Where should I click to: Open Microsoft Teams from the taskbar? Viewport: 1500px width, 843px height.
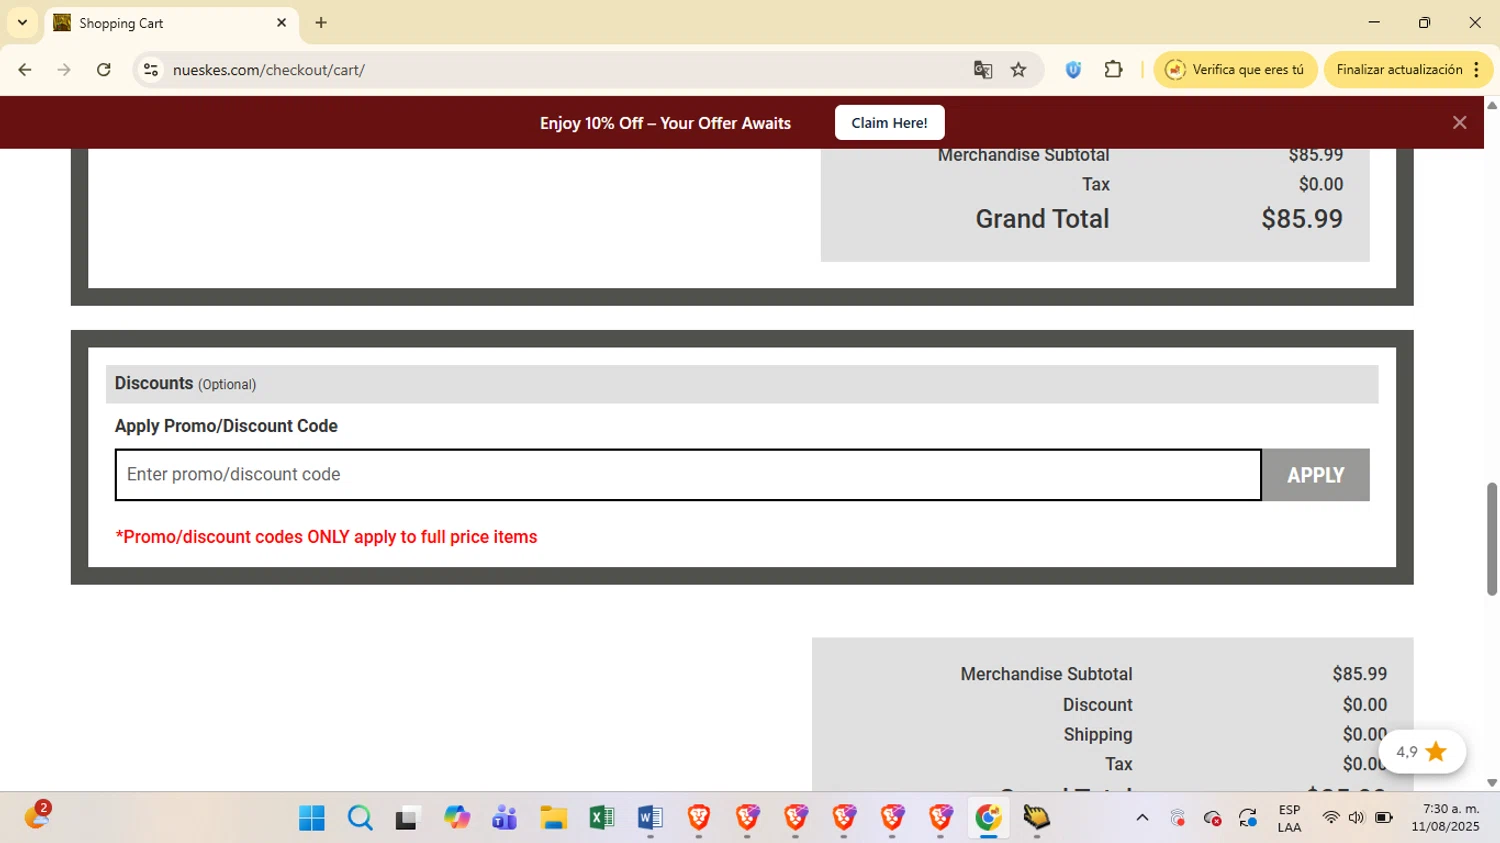coord(505,818)
